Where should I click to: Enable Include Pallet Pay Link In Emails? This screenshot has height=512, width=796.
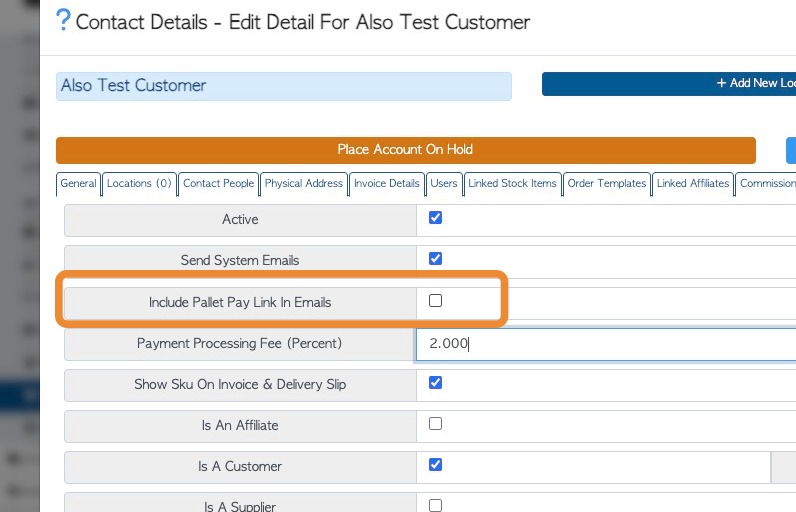coord(435,301)
